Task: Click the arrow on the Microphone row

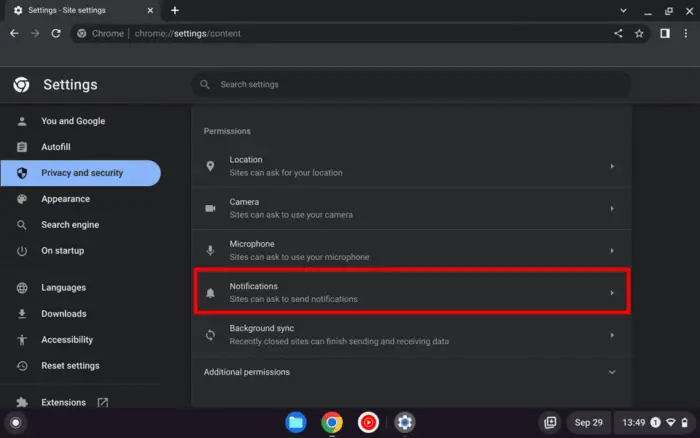Action: 612,251
